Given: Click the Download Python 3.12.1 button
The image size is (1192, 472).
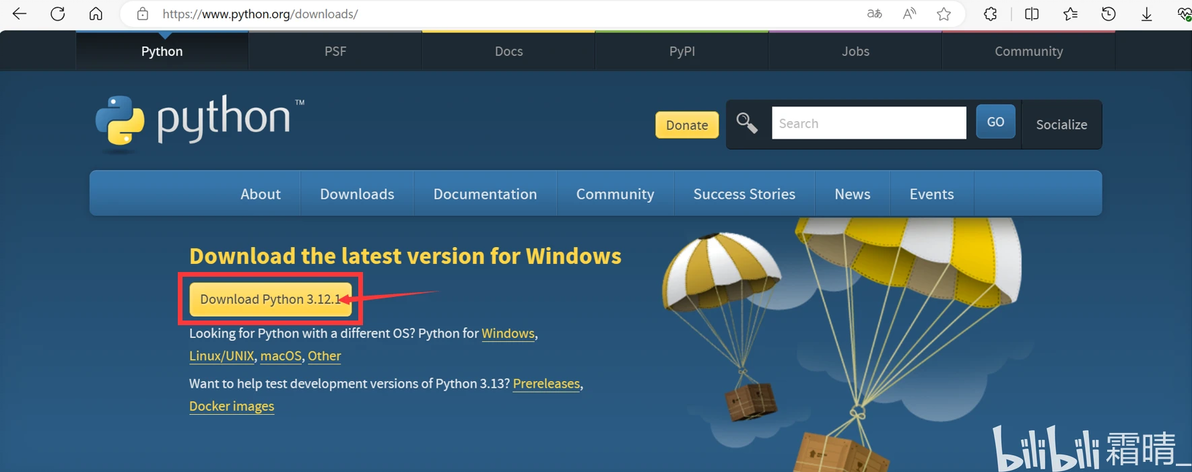Looking at the screenshot, I should 270,299.
